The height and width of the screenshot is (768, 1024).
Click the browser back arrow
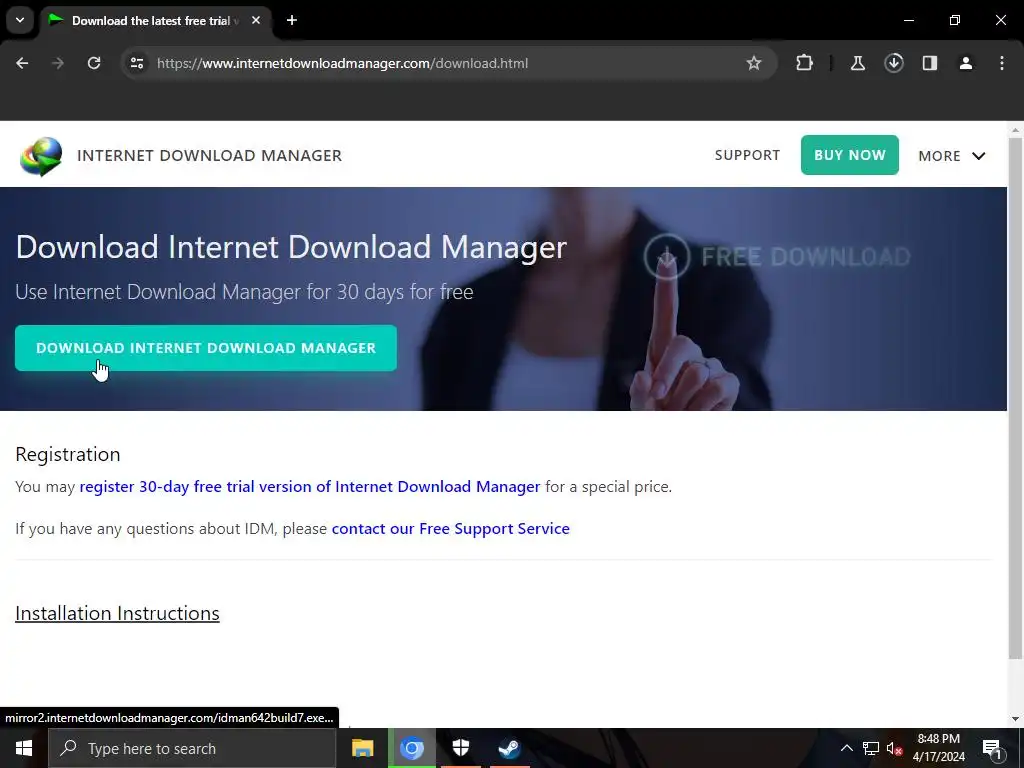(x=22, y=63)
